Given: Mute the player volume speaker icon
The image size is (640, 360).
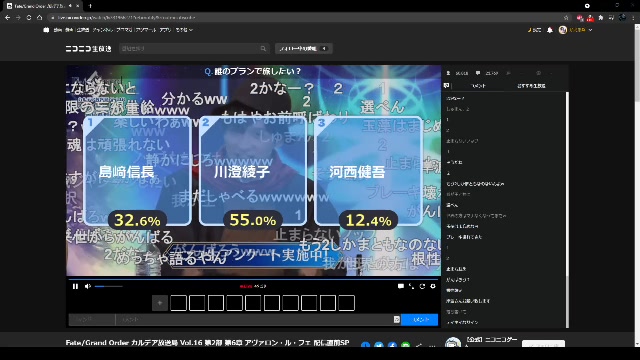Looking at the screenshot, I should [87, 287].
